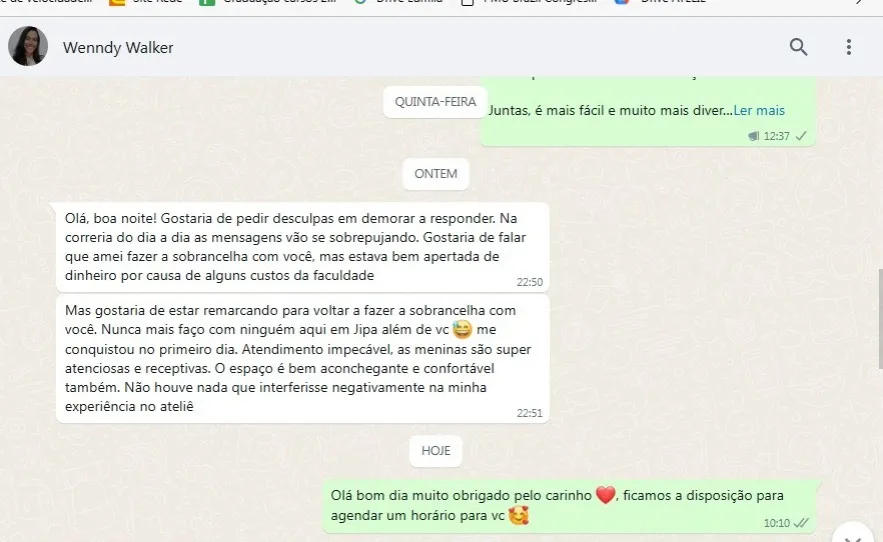The width and height of the screenshot is (883, 542).
Task: Expand message with Ler mais link
Action: coord(759,110)
